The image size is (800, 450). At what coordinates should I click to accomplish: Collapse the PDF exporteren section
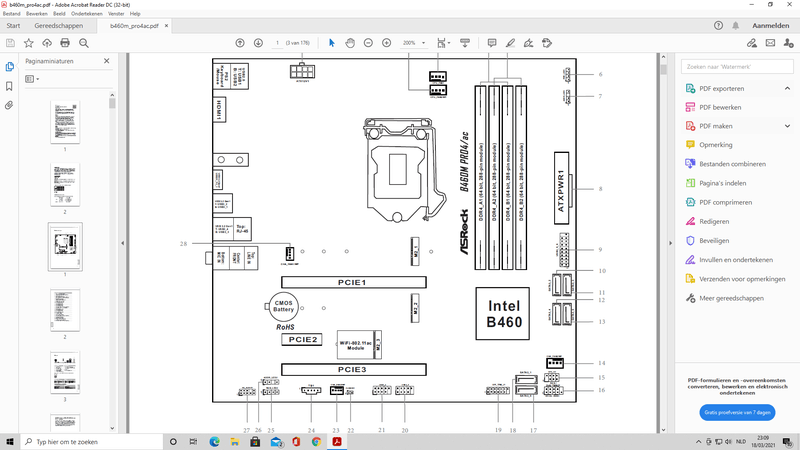point(787,88)
